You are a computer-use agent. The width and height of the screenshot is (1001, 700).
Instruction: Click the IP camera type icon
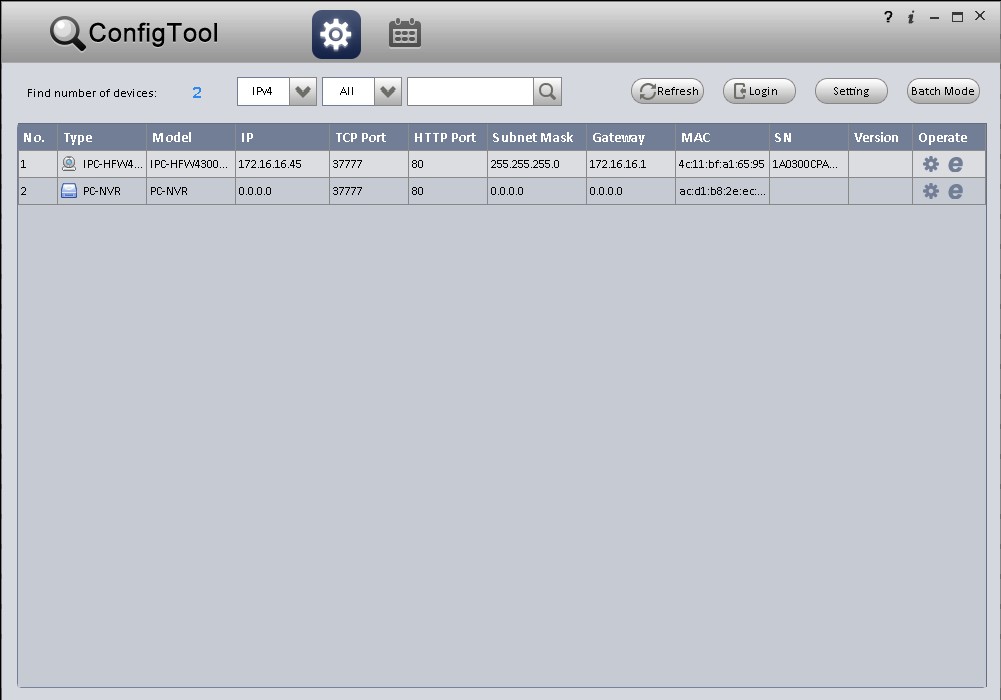coord(69,164)
